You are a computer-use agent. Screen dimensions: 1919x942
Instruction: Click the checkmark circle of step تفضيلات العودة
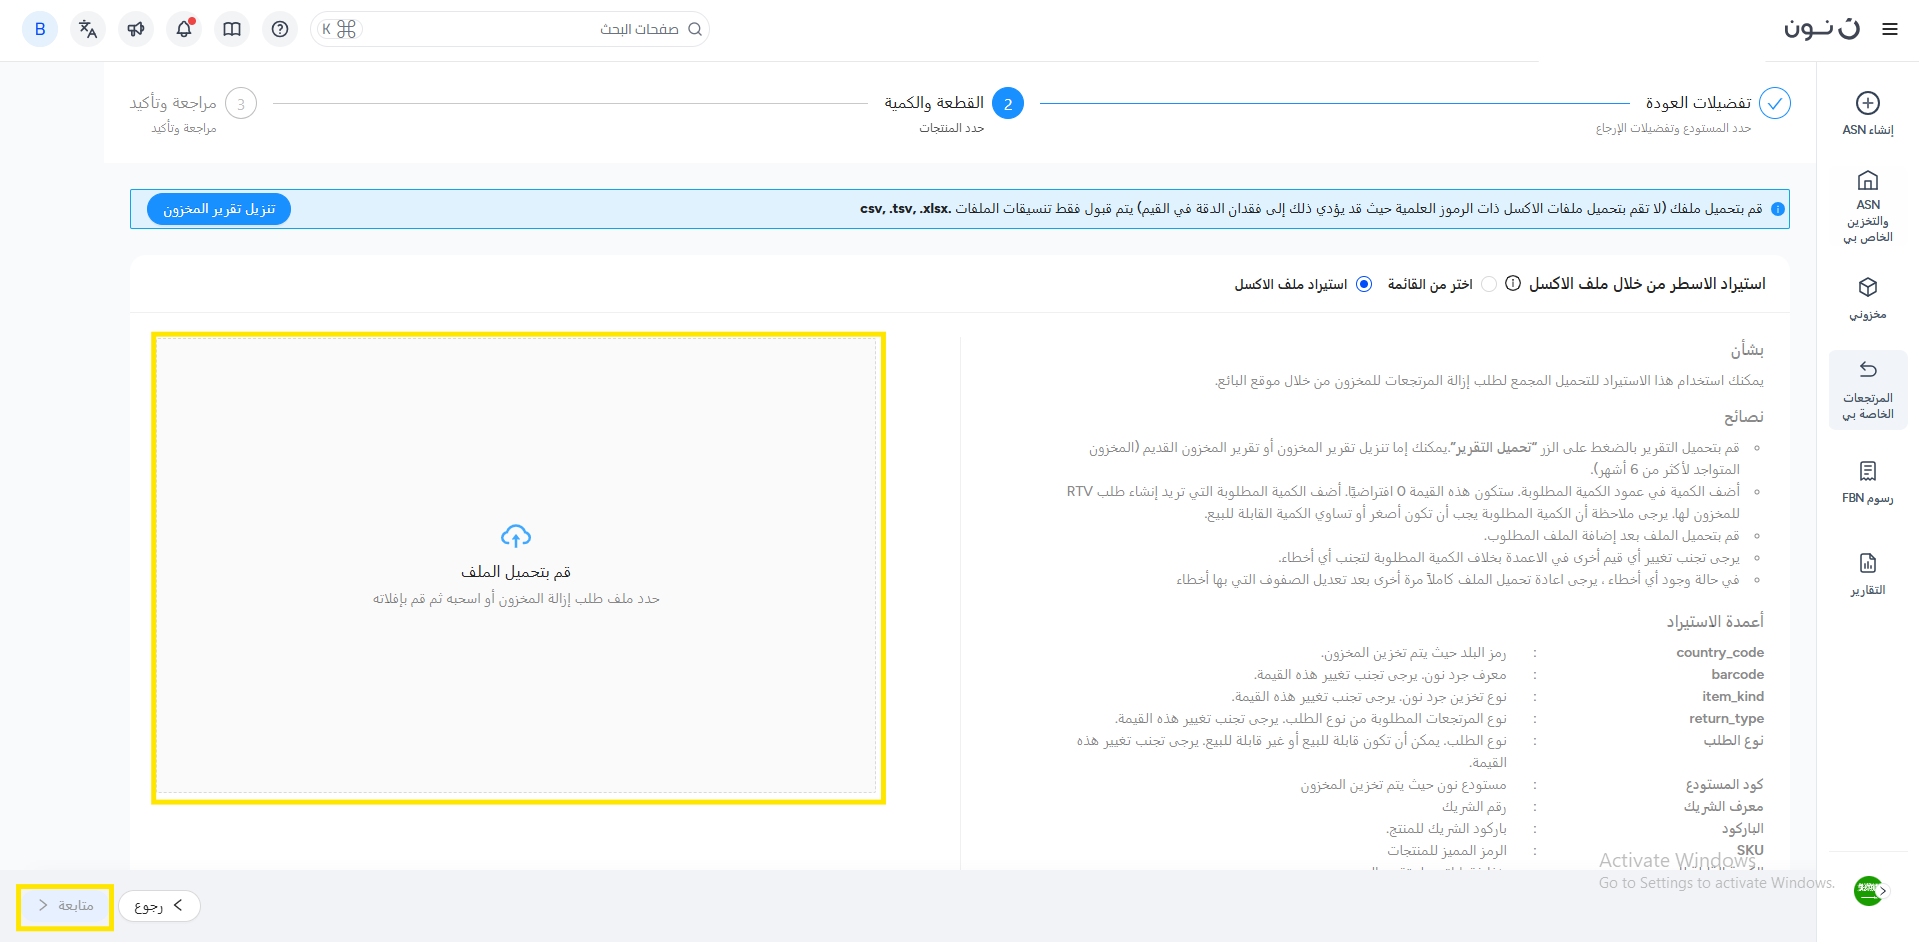pos(1774,103)
